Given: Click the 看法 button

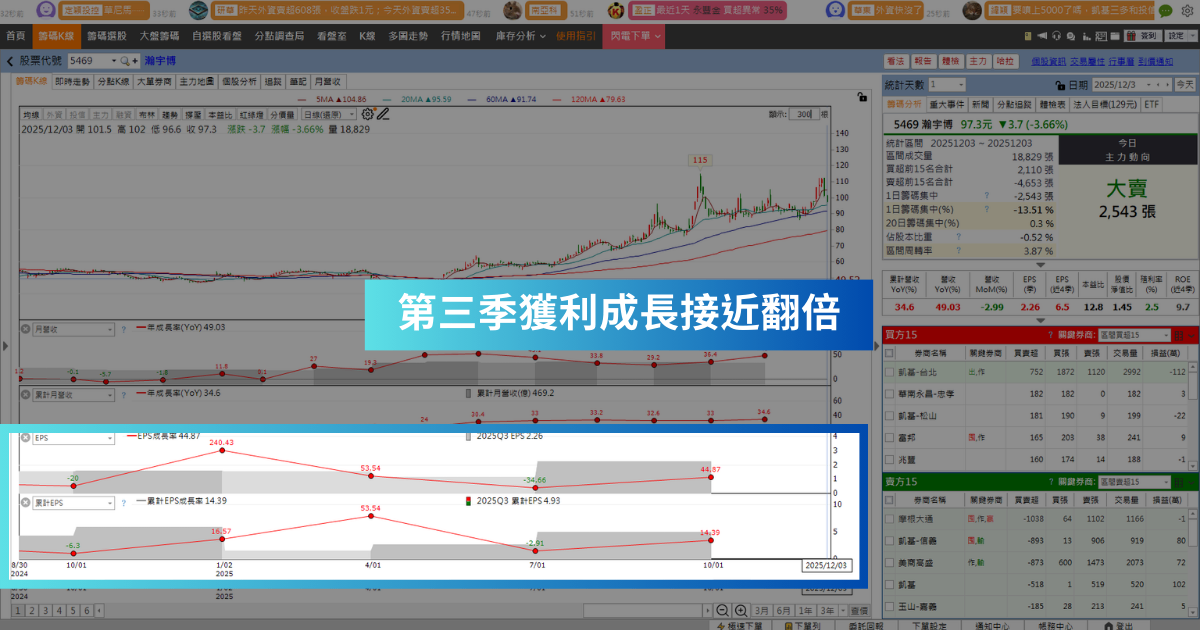Looking at the screenshot, I should coord(895,61).
